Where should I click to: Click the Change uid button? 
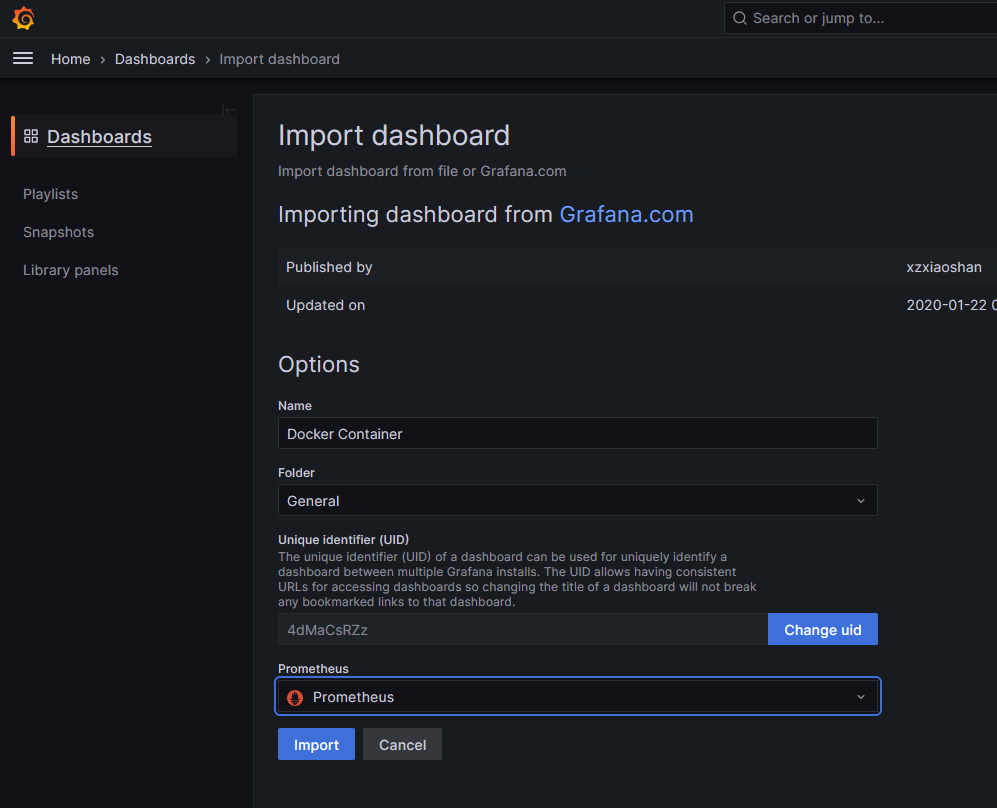[822, 629]
